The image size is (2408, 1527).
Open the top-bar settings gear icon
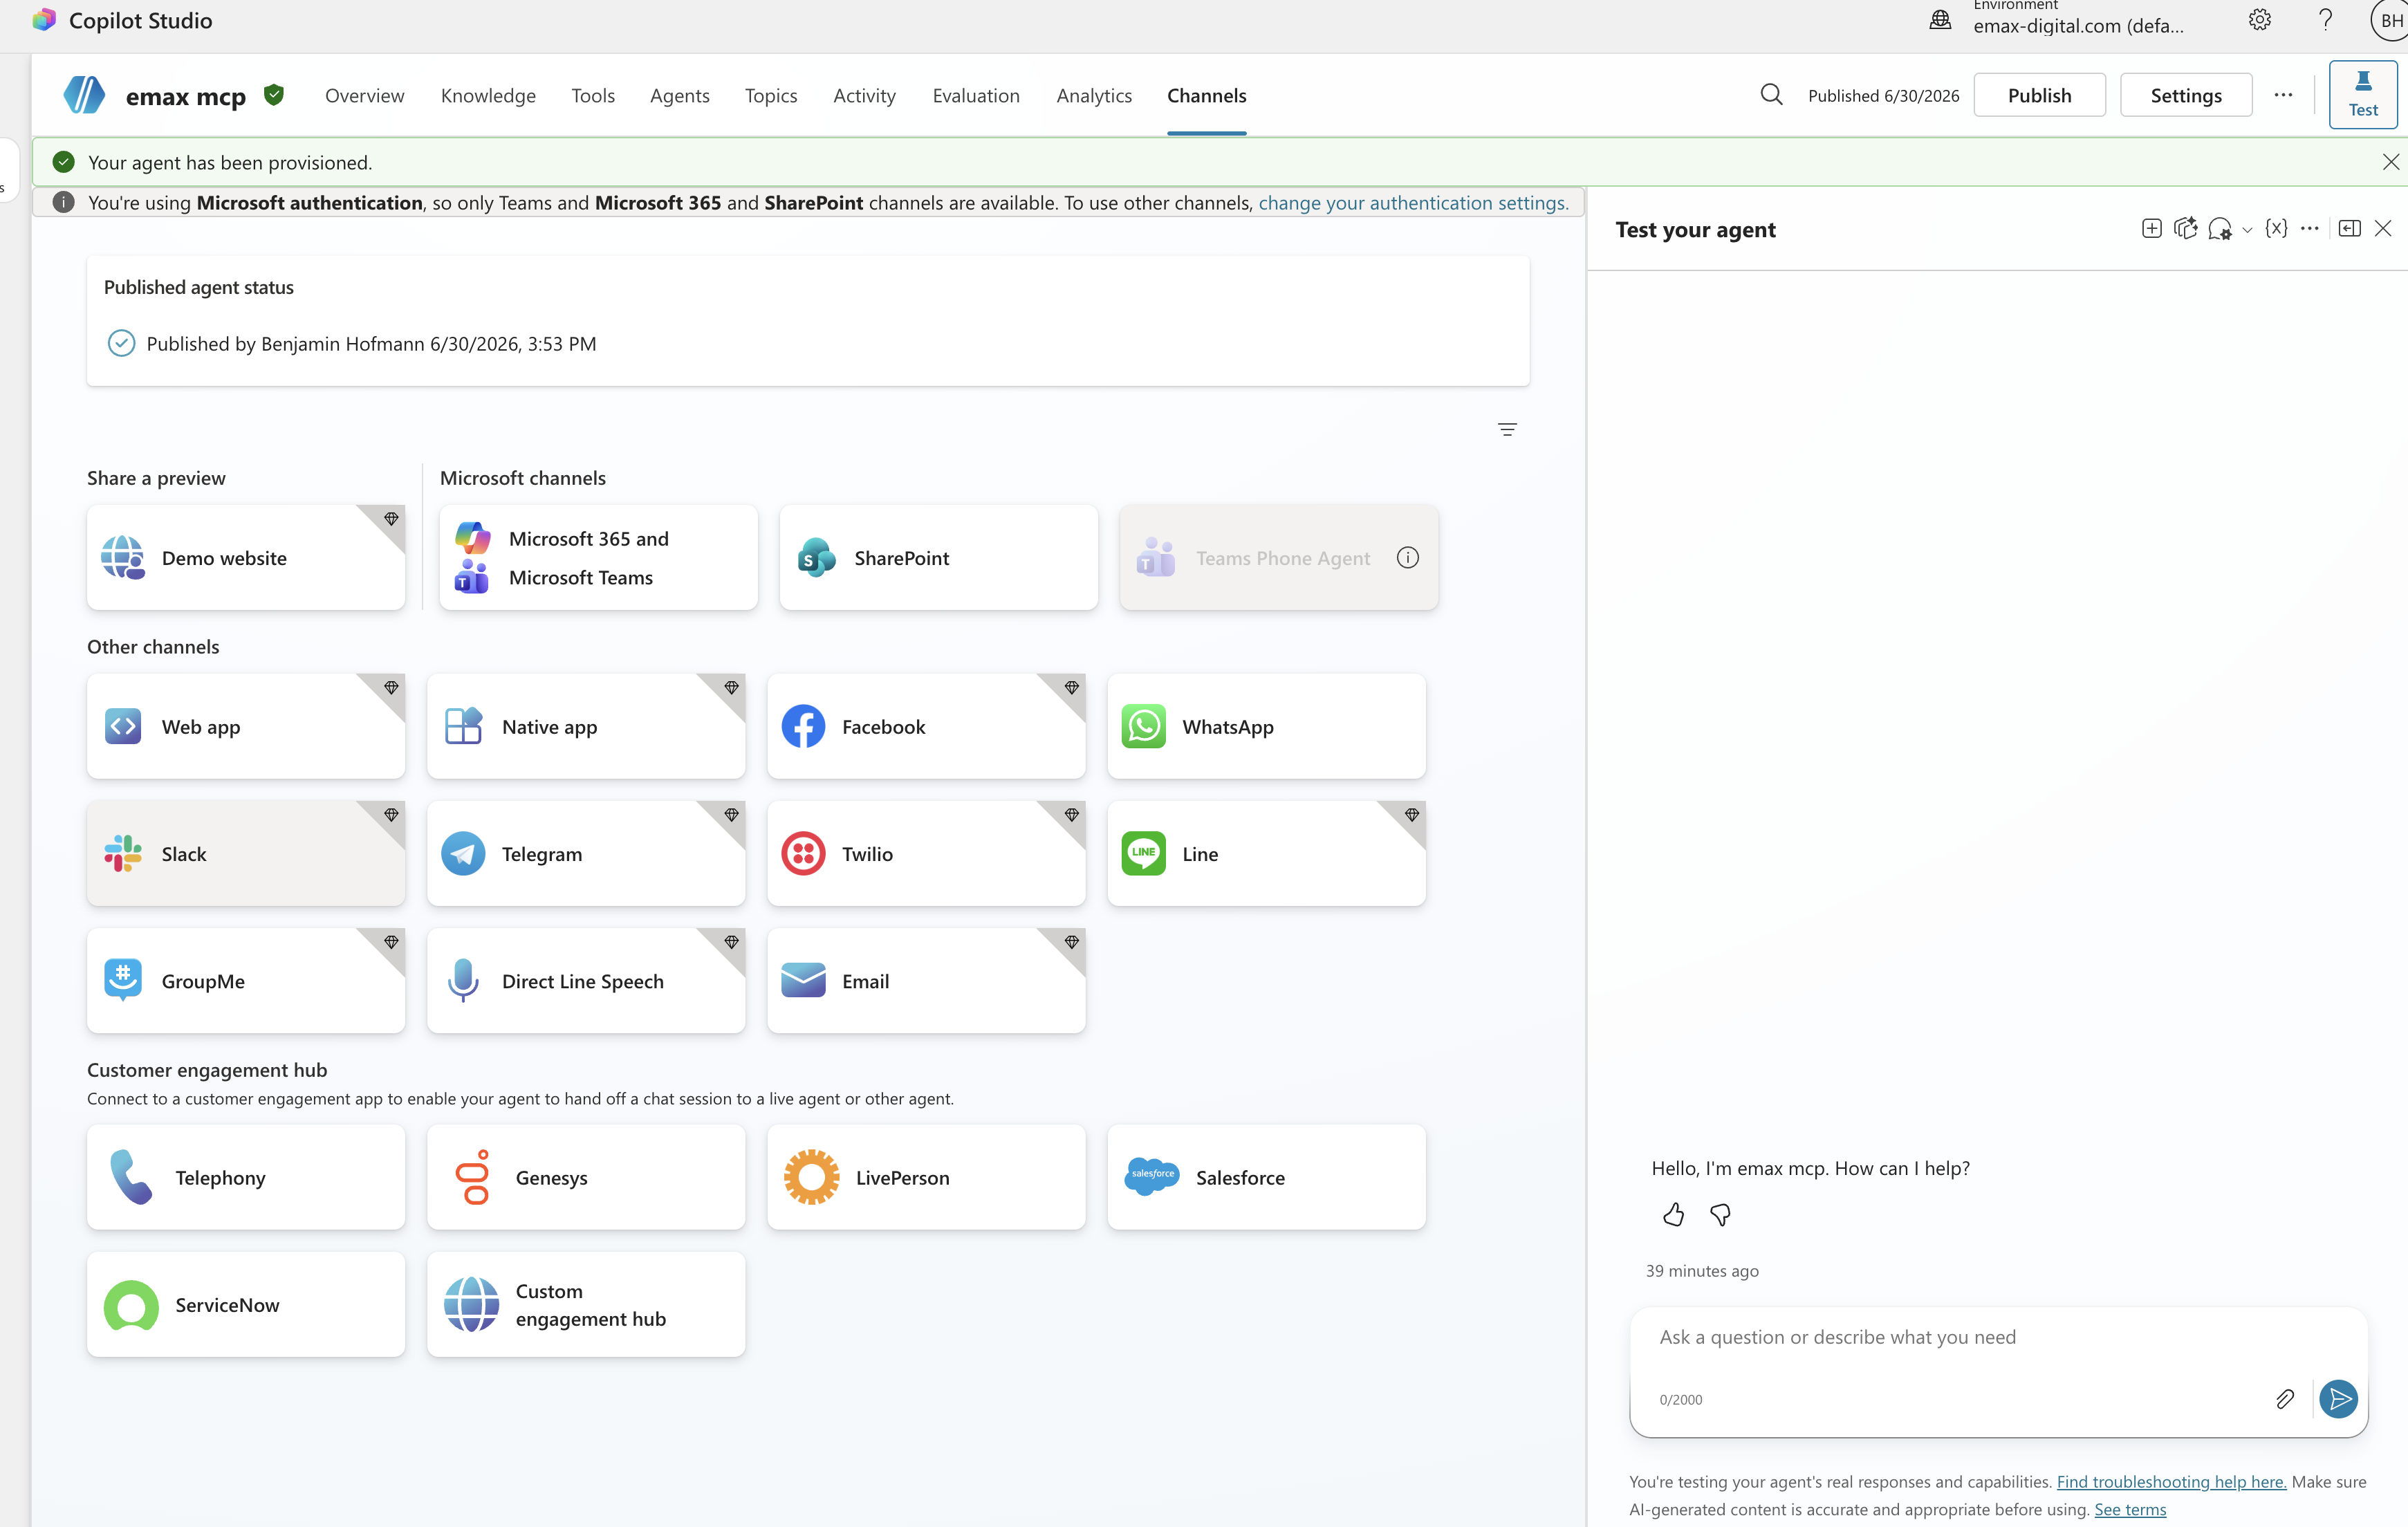tap(2260, 20)
